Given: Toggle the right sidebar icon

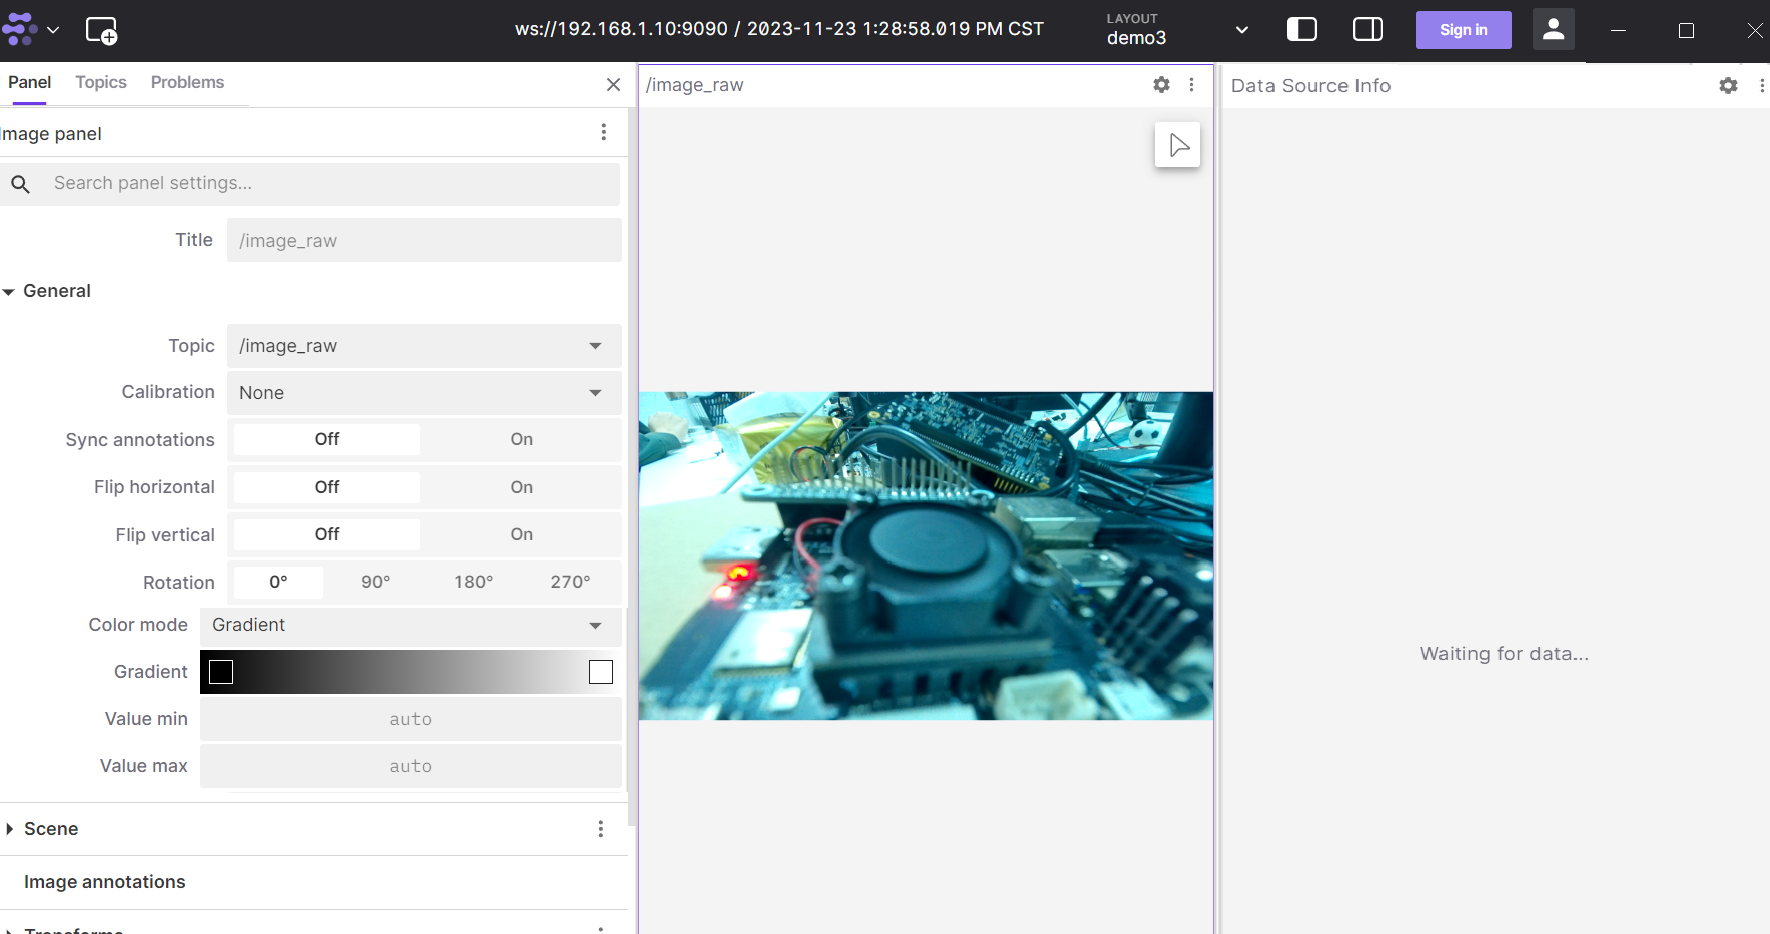Looking at the screenshot, I should (1367, 29).
